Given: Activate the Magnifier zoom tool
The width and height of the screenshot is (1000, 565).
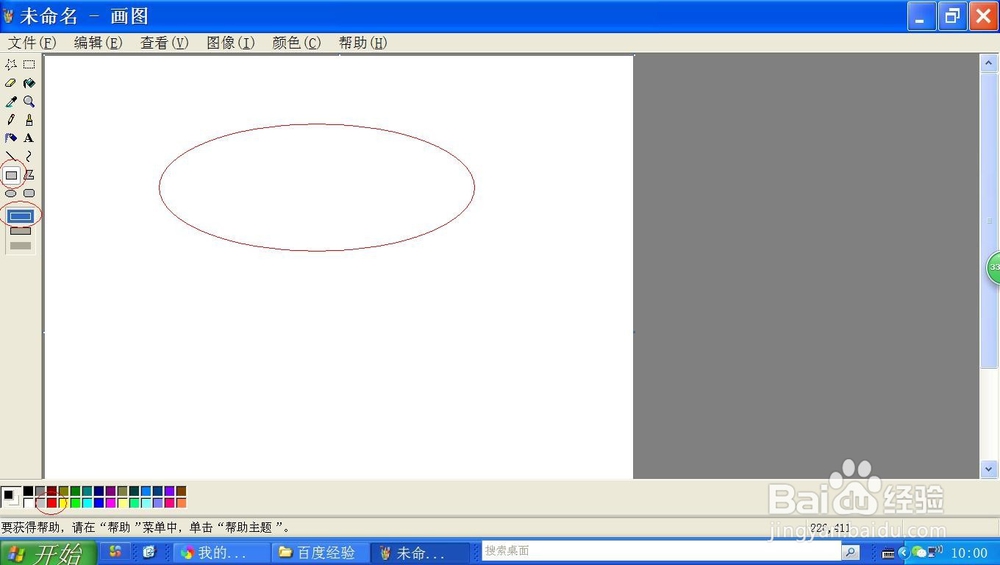Looking at the screenshot, I should coord(29,101).
